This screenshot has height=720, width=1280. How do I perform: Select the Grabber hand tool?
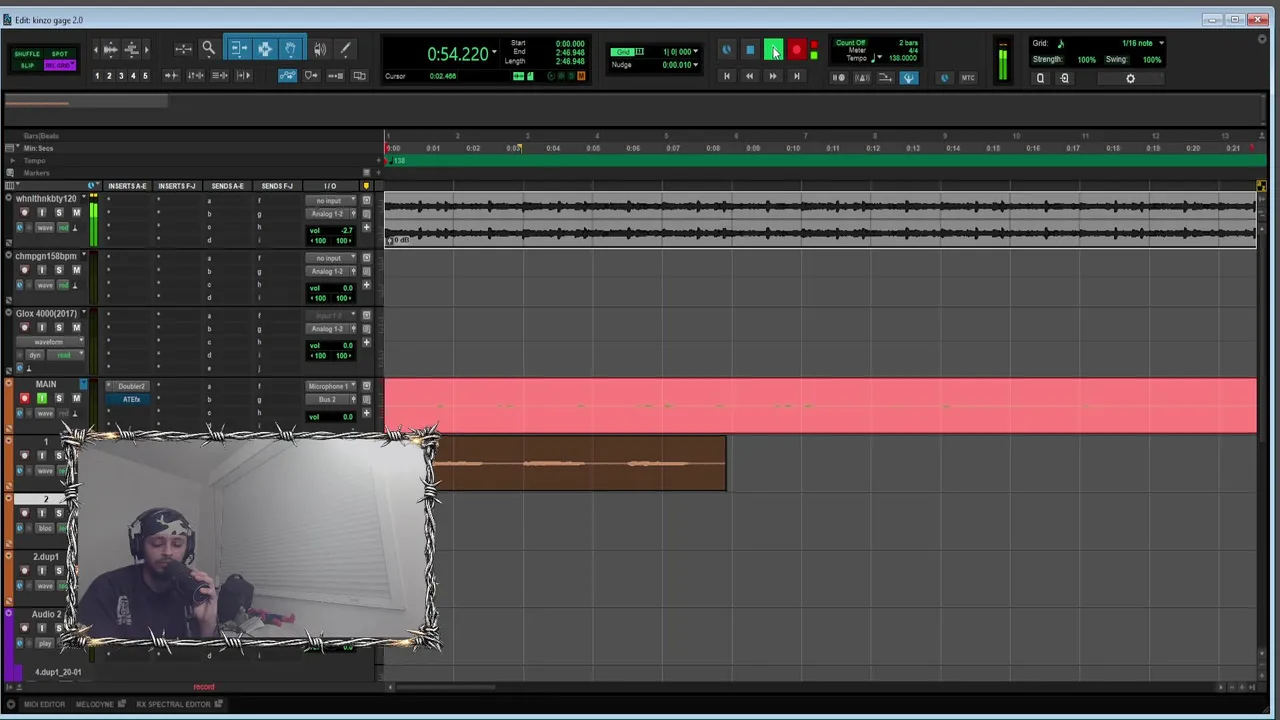point(290,49)
